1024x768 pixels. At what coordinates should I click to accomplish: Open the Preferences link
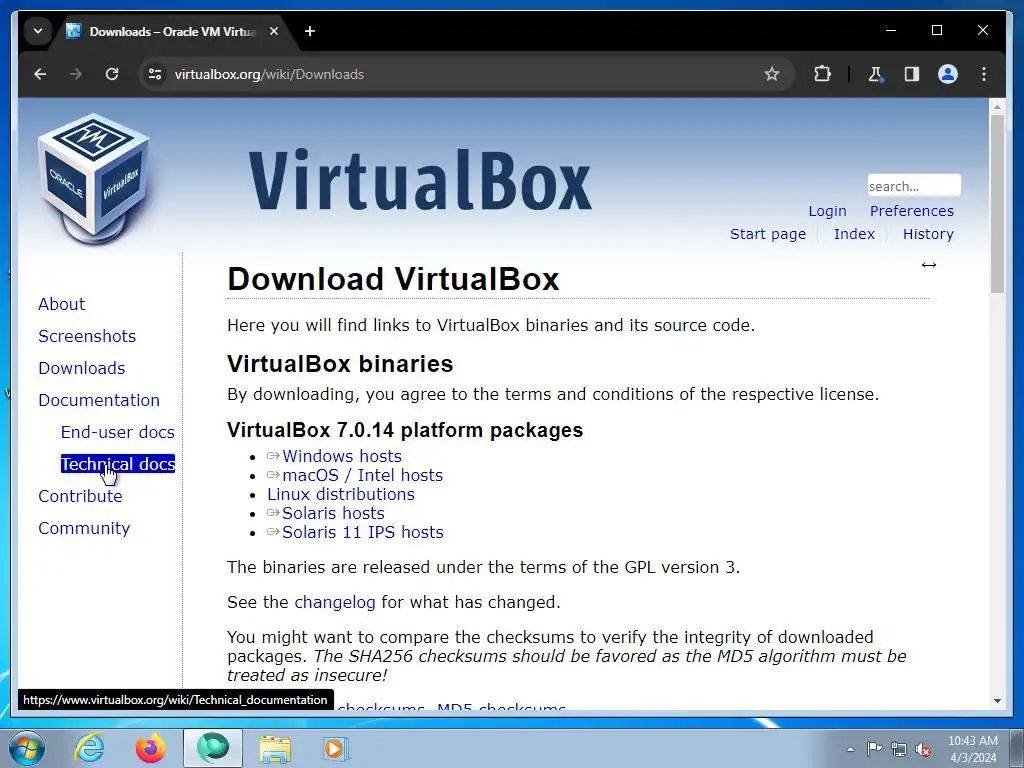912,212
